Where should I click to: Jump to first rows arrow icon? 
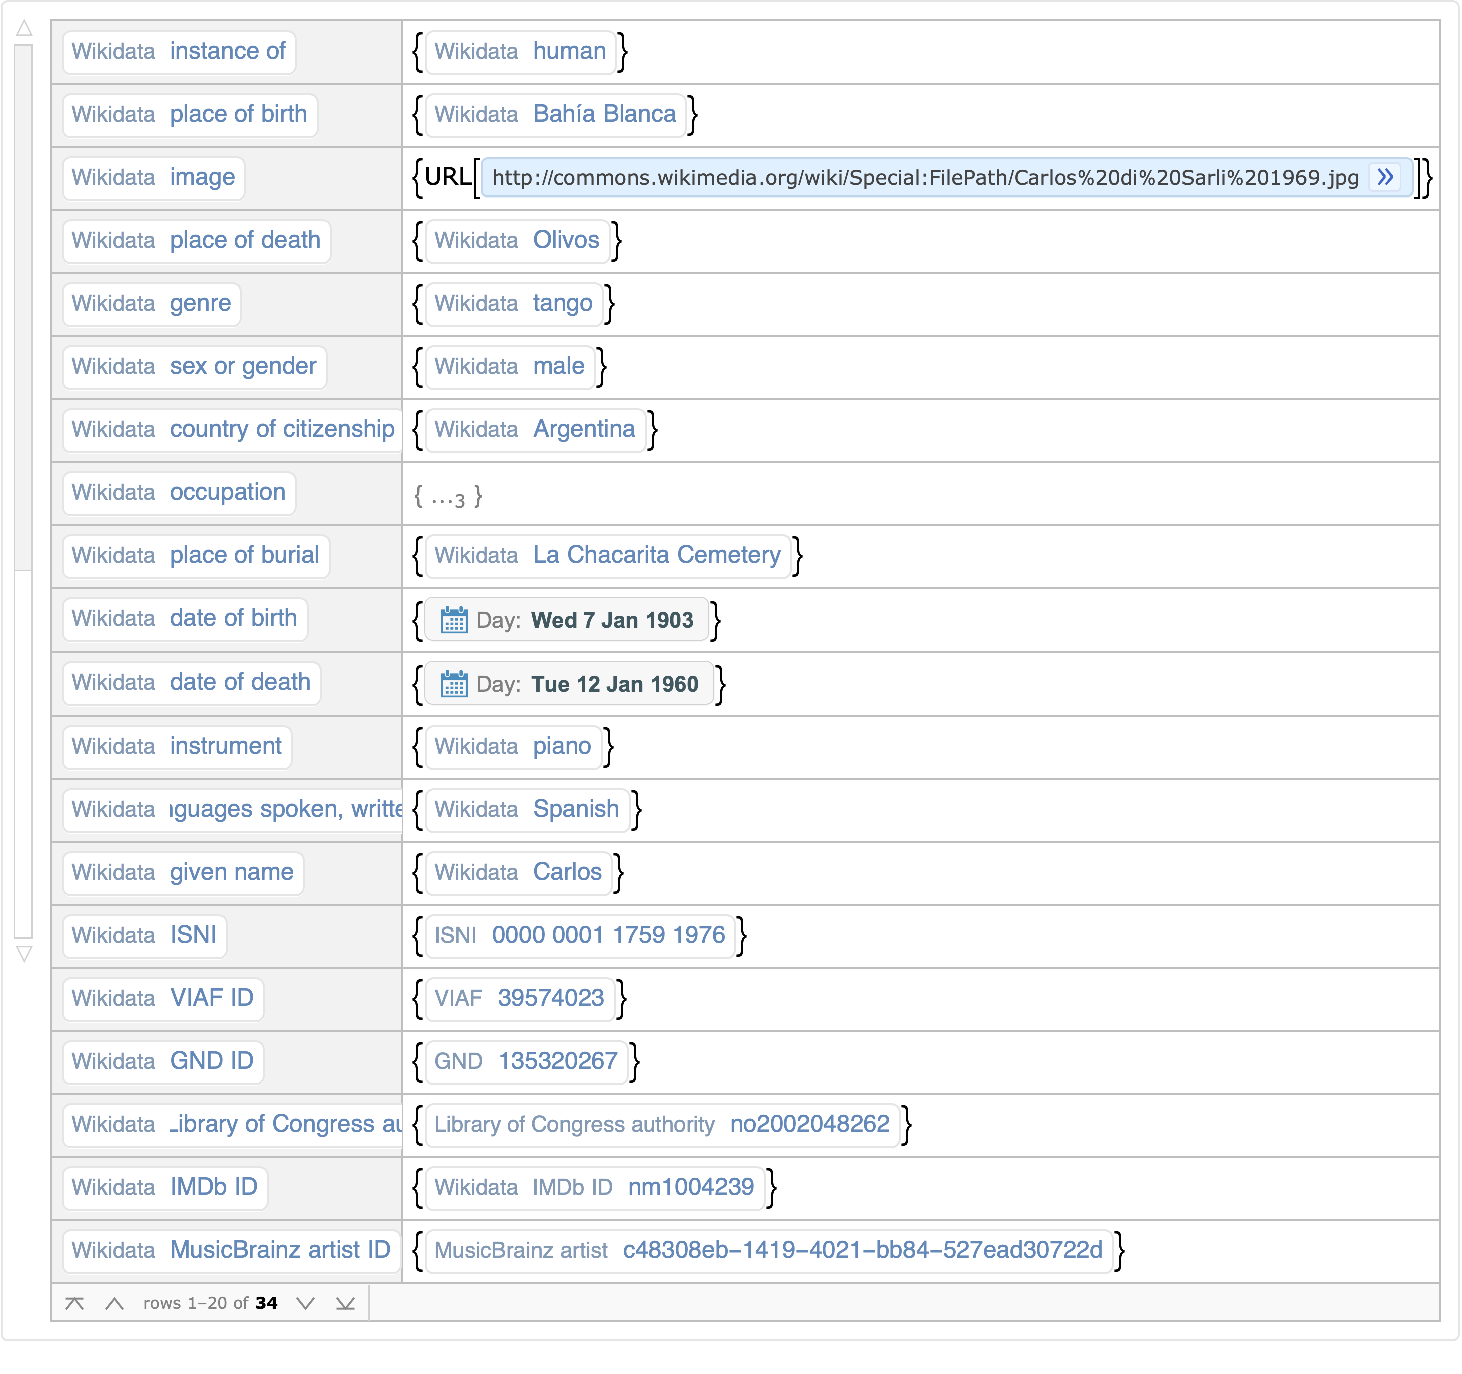pos(74,1303)
